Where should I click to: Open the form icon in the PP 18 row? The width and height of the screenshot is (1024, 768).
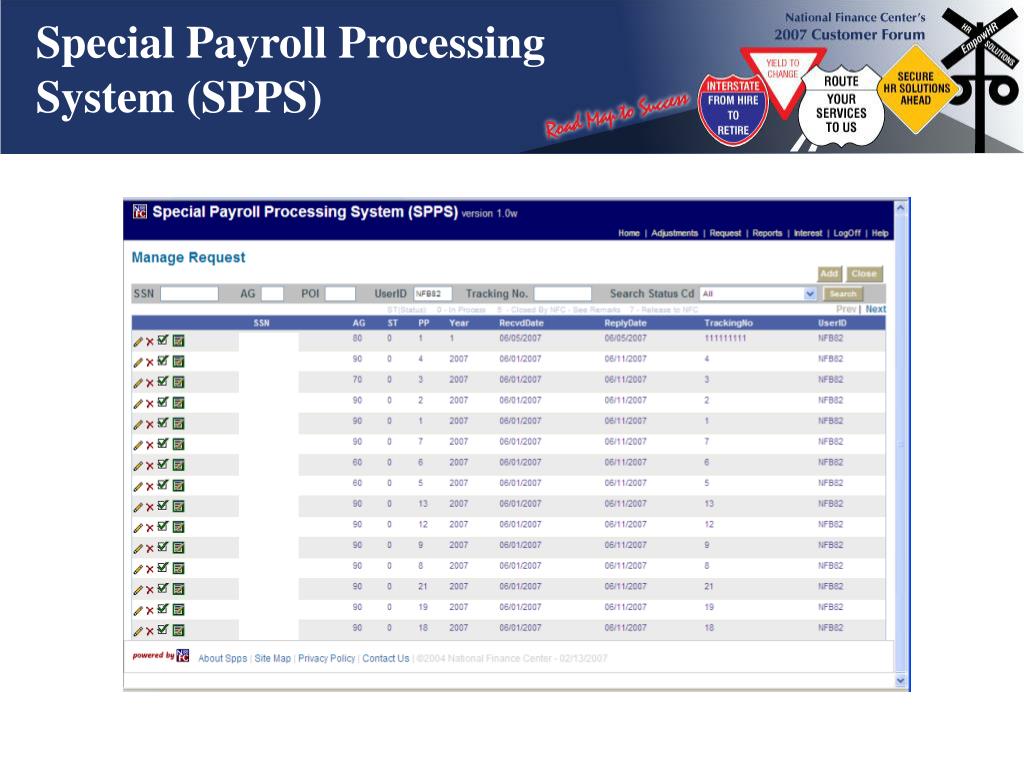(x=178, y=630)
